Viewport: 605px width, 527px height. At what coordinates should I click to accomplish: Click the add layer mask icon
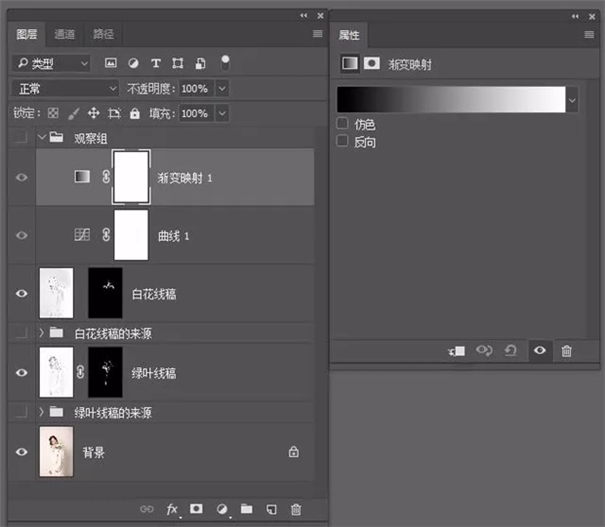point(197,509)
